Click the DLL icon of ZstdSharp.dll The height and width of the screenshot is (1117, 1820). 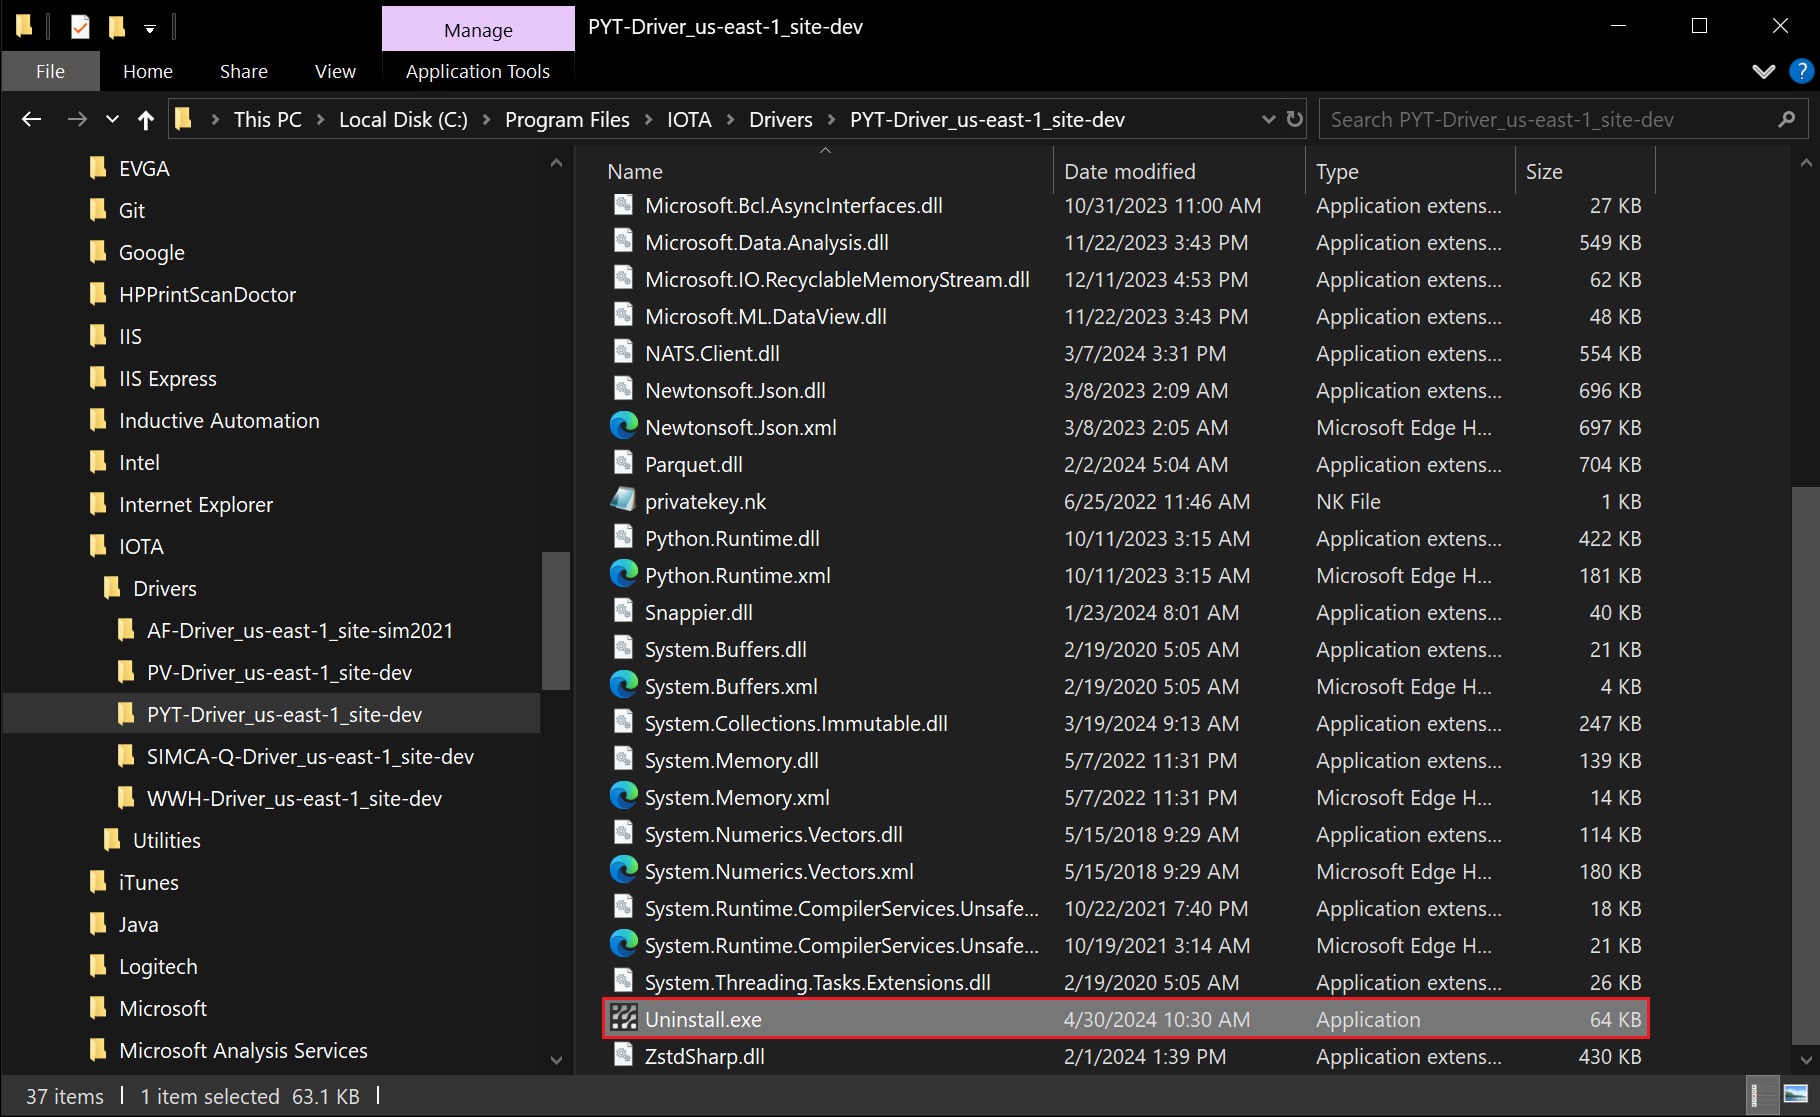coord(624,1055)
